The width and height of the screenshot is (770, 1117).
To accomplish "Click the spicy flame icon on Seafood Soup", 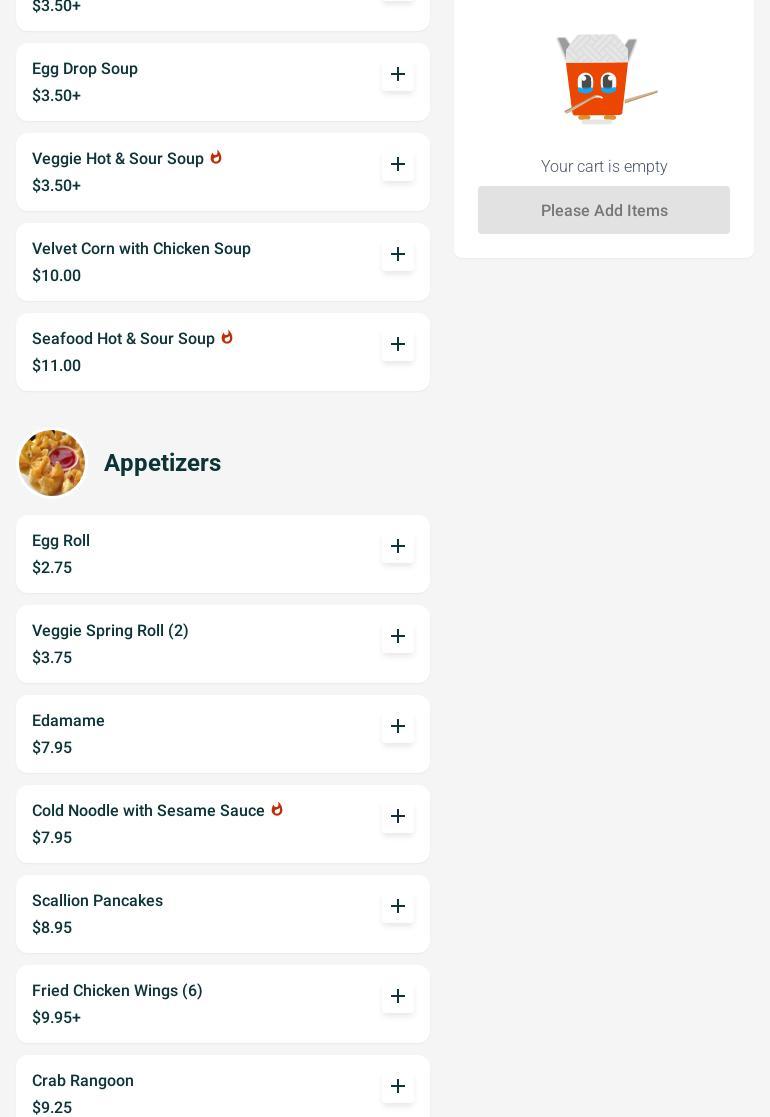I will click(227, 338).
